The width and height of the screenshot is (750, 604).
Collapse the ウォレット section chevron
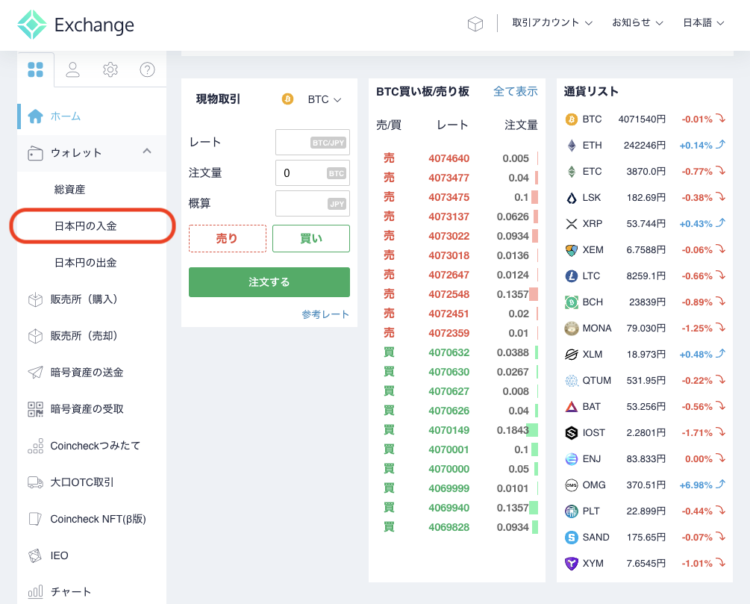click(147, 152)
